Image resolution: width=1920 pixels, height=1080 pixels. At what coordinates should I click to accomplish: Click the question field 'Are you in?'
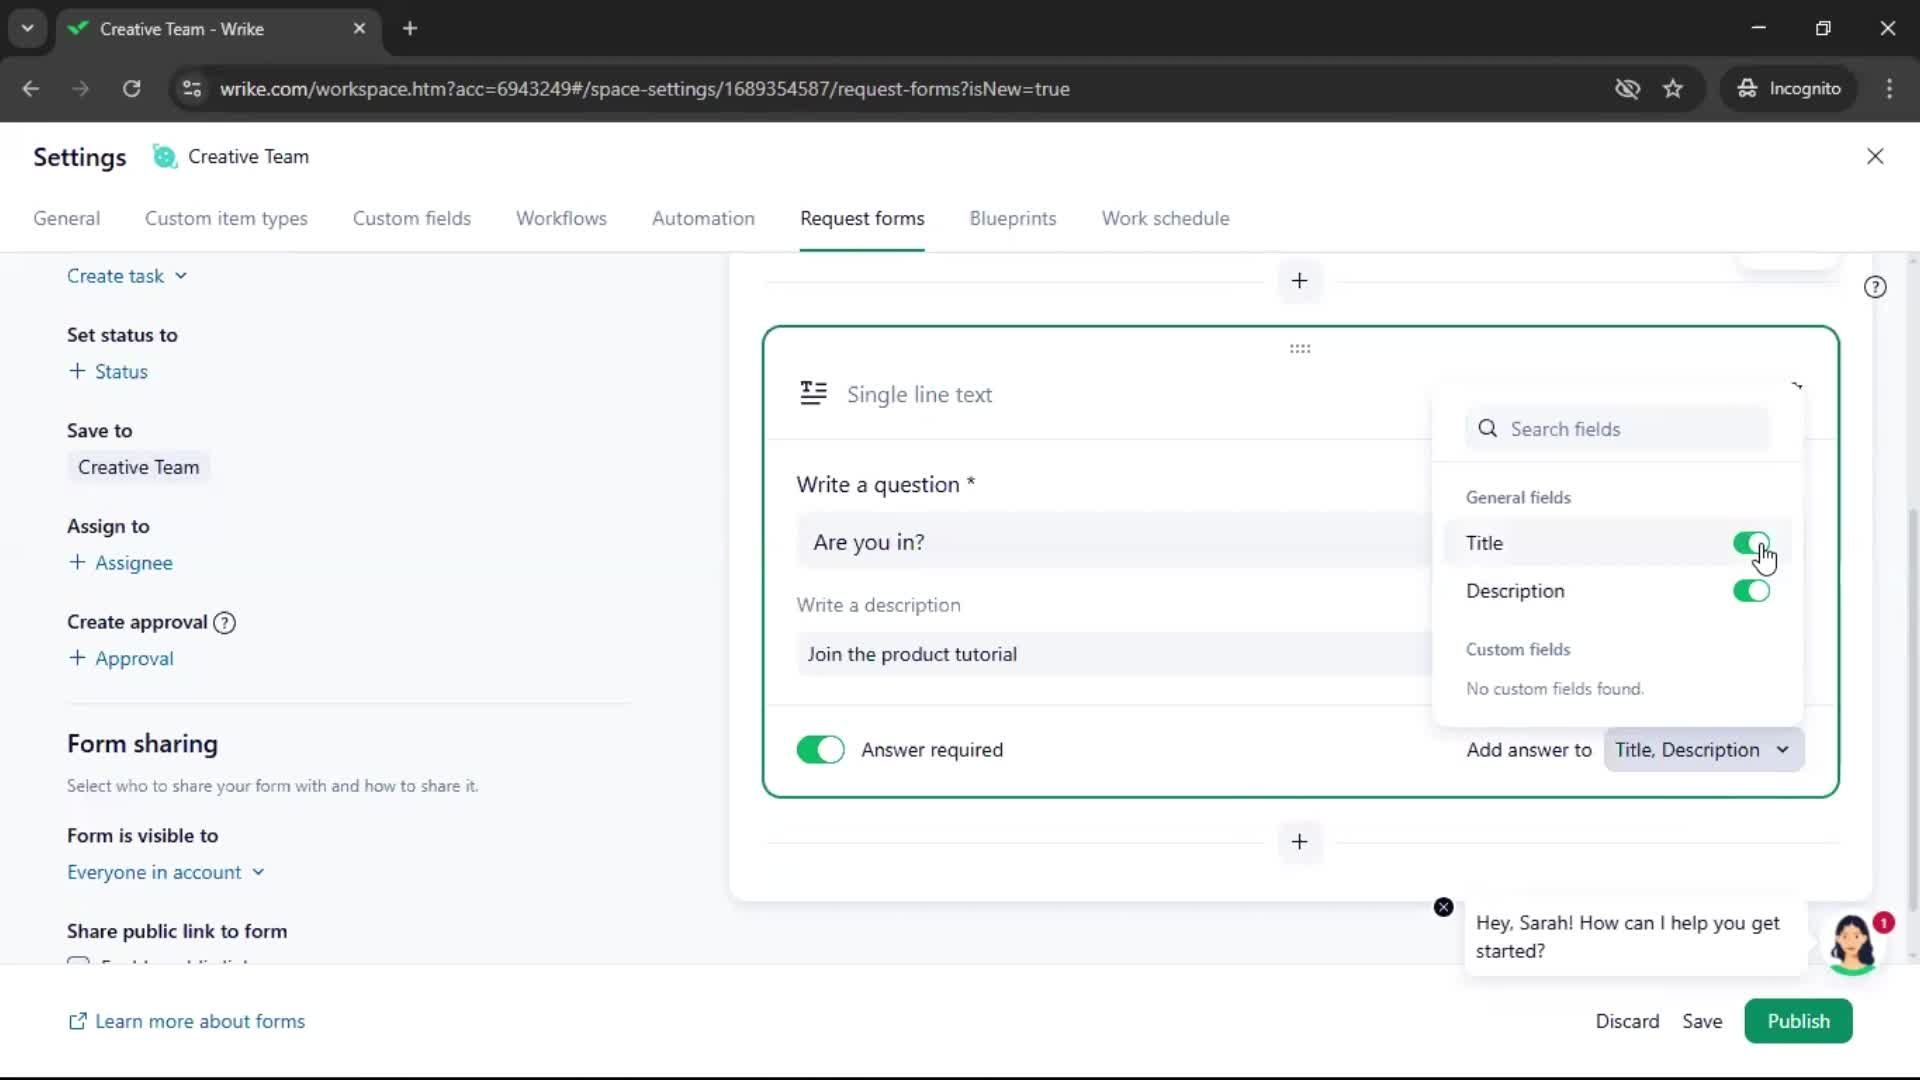(x=1114, y=542)
